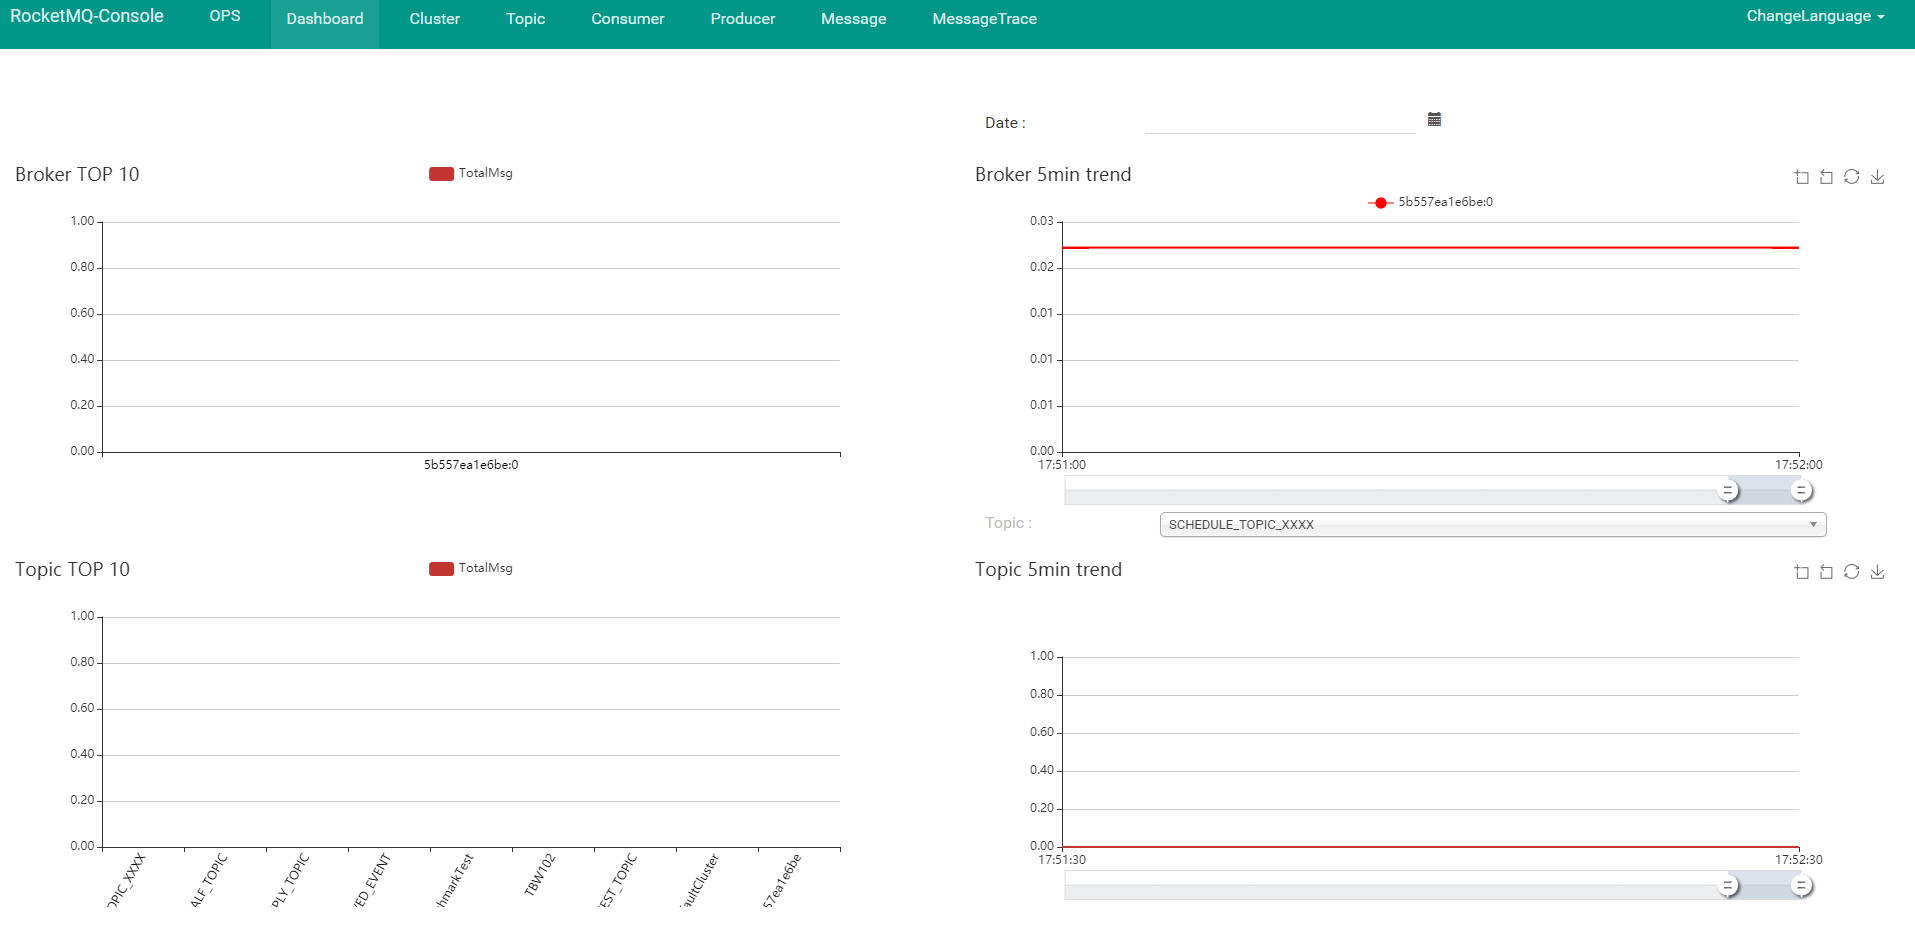Toggle 5b557ea1e6be:0 series legend in Broker trend
Viewport: 1915px width, 937px height.
(x=1431, y=202)
